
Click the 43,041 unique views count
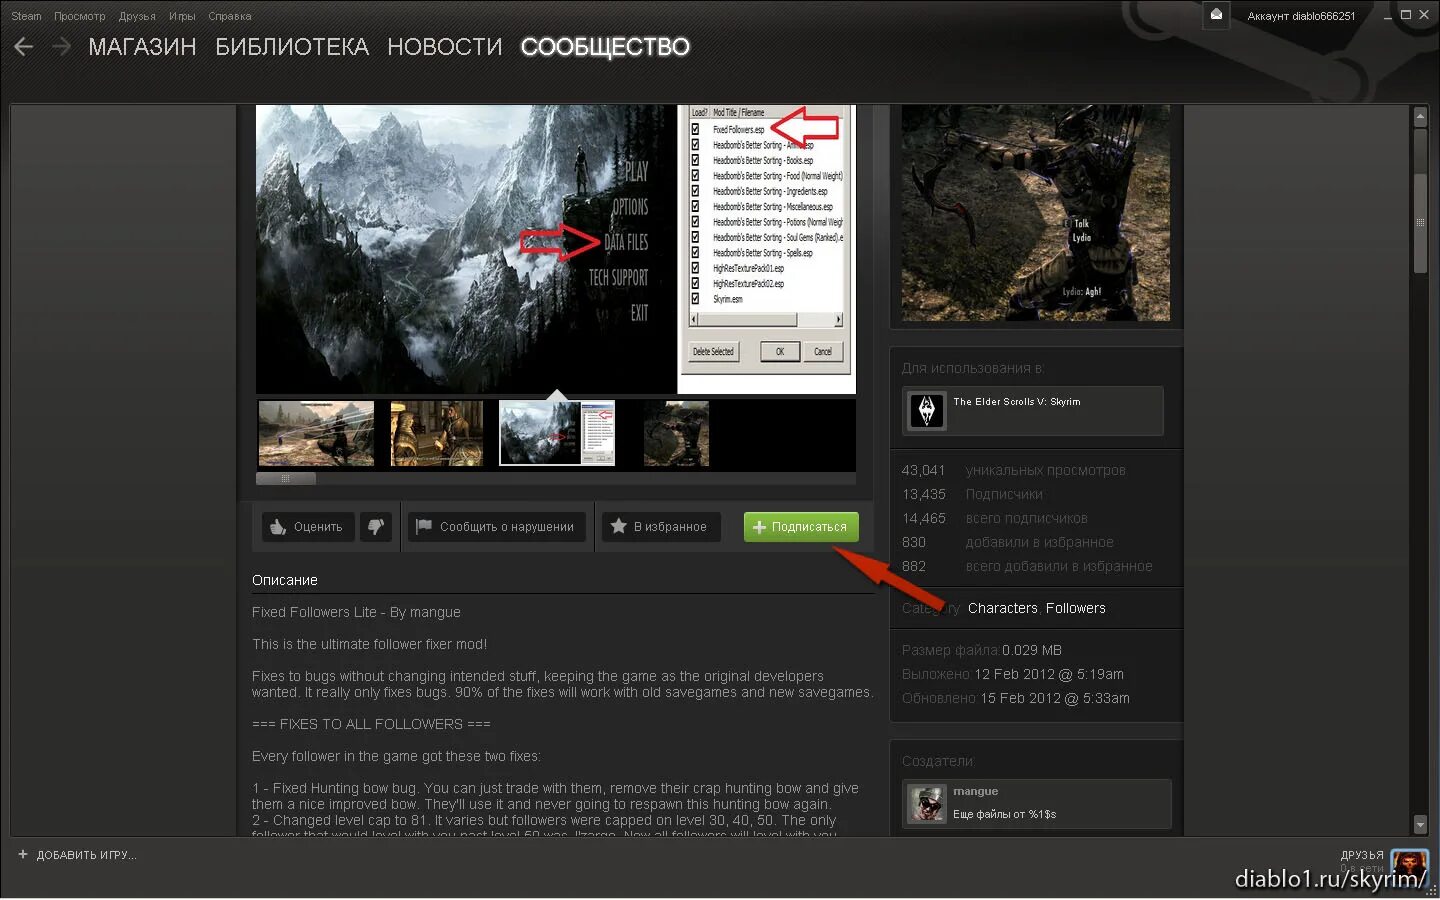pyautogui.click(x=923, y=470)
